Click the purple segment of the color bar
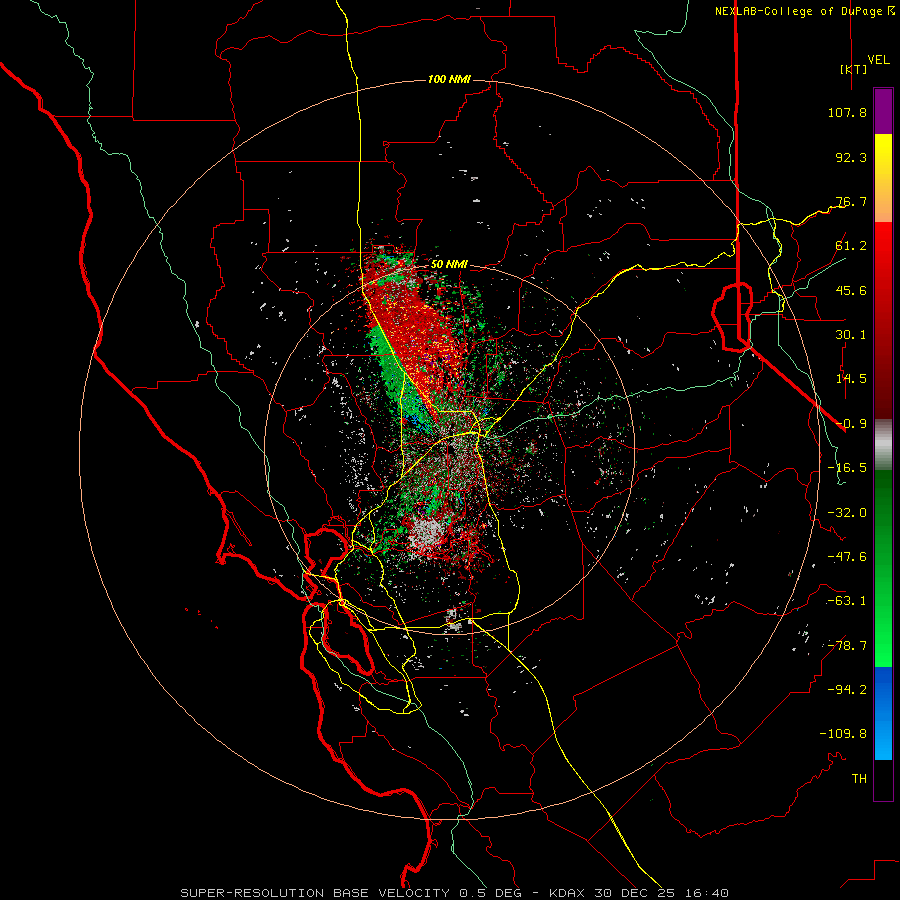The image size is (900, 900). click(x=883, y=112)
